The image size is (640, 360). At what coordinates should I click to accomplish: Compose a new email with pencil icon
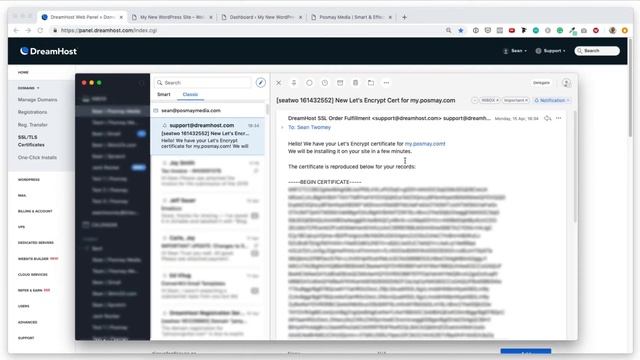[x=260, y=83]
